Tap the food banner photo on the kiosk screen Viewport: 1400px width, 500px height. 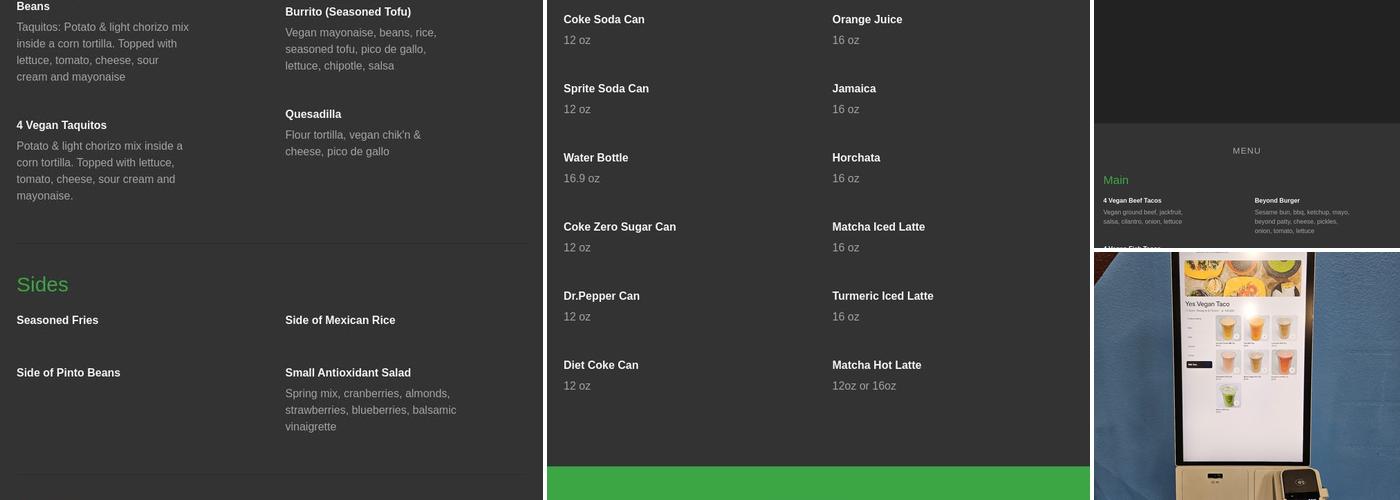(1242, 277)
